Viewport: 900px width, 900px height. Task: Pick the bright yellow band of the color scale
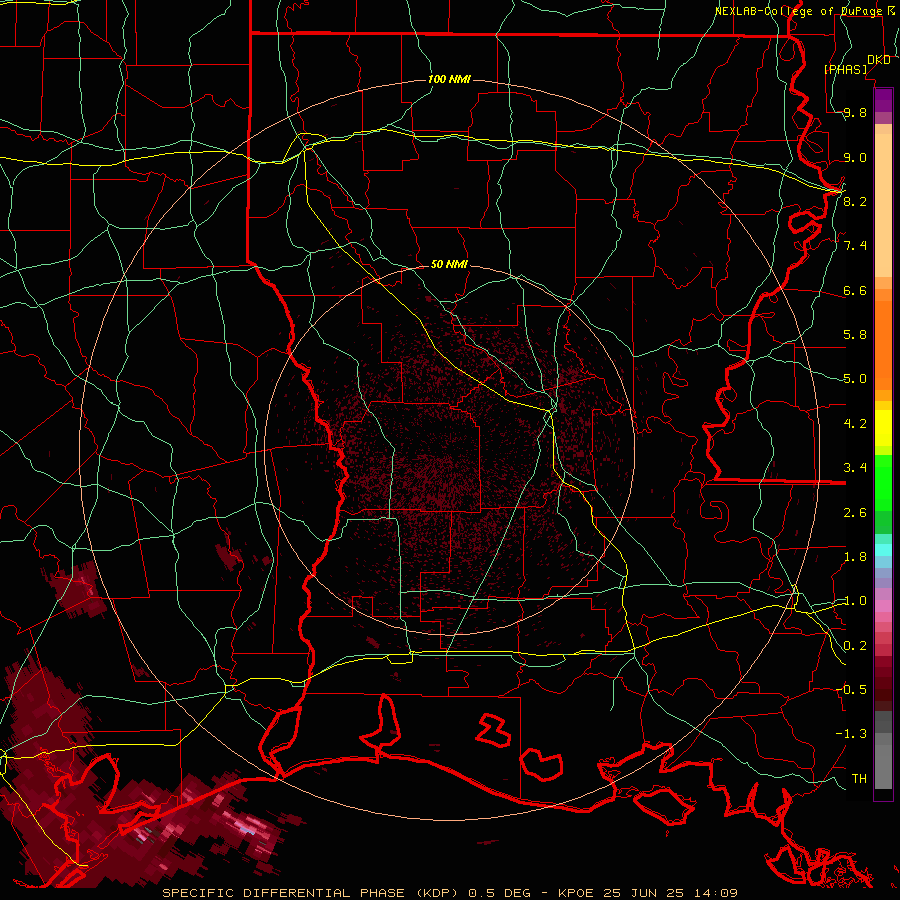click(883, 428)
